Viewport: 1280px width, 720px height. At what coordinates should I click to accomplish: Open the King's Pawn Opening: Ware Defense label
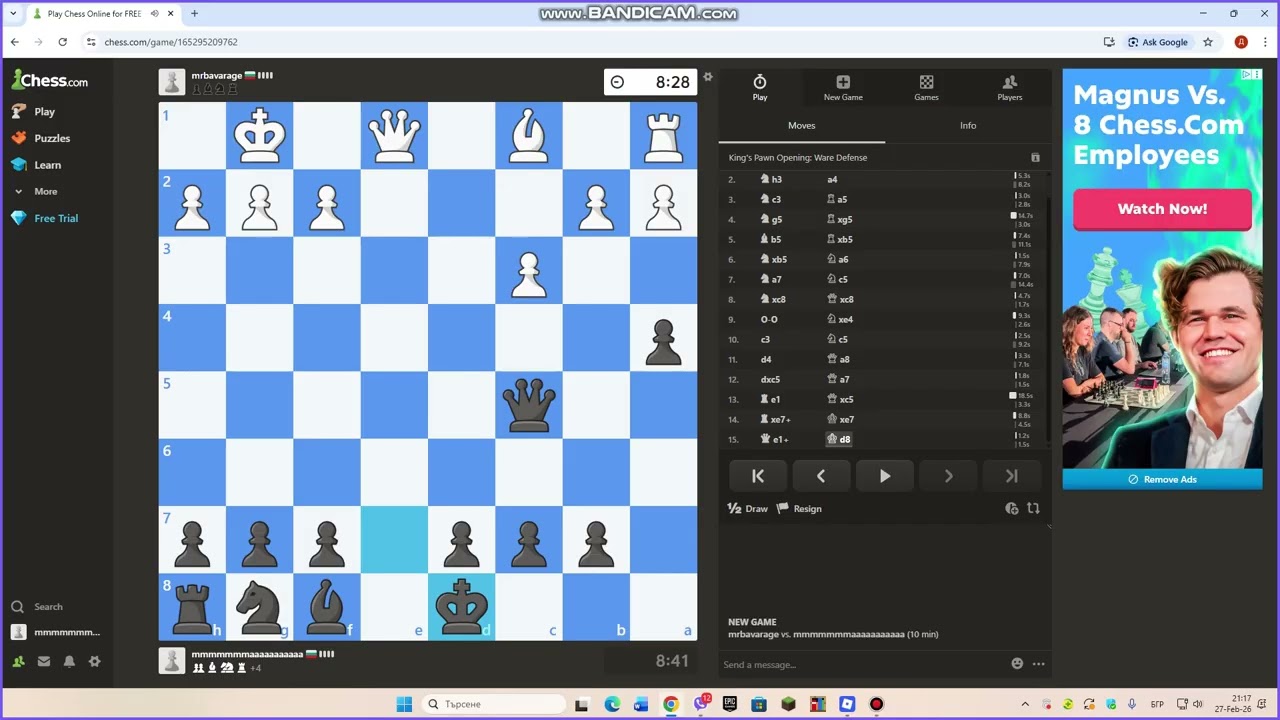(798, 158)
